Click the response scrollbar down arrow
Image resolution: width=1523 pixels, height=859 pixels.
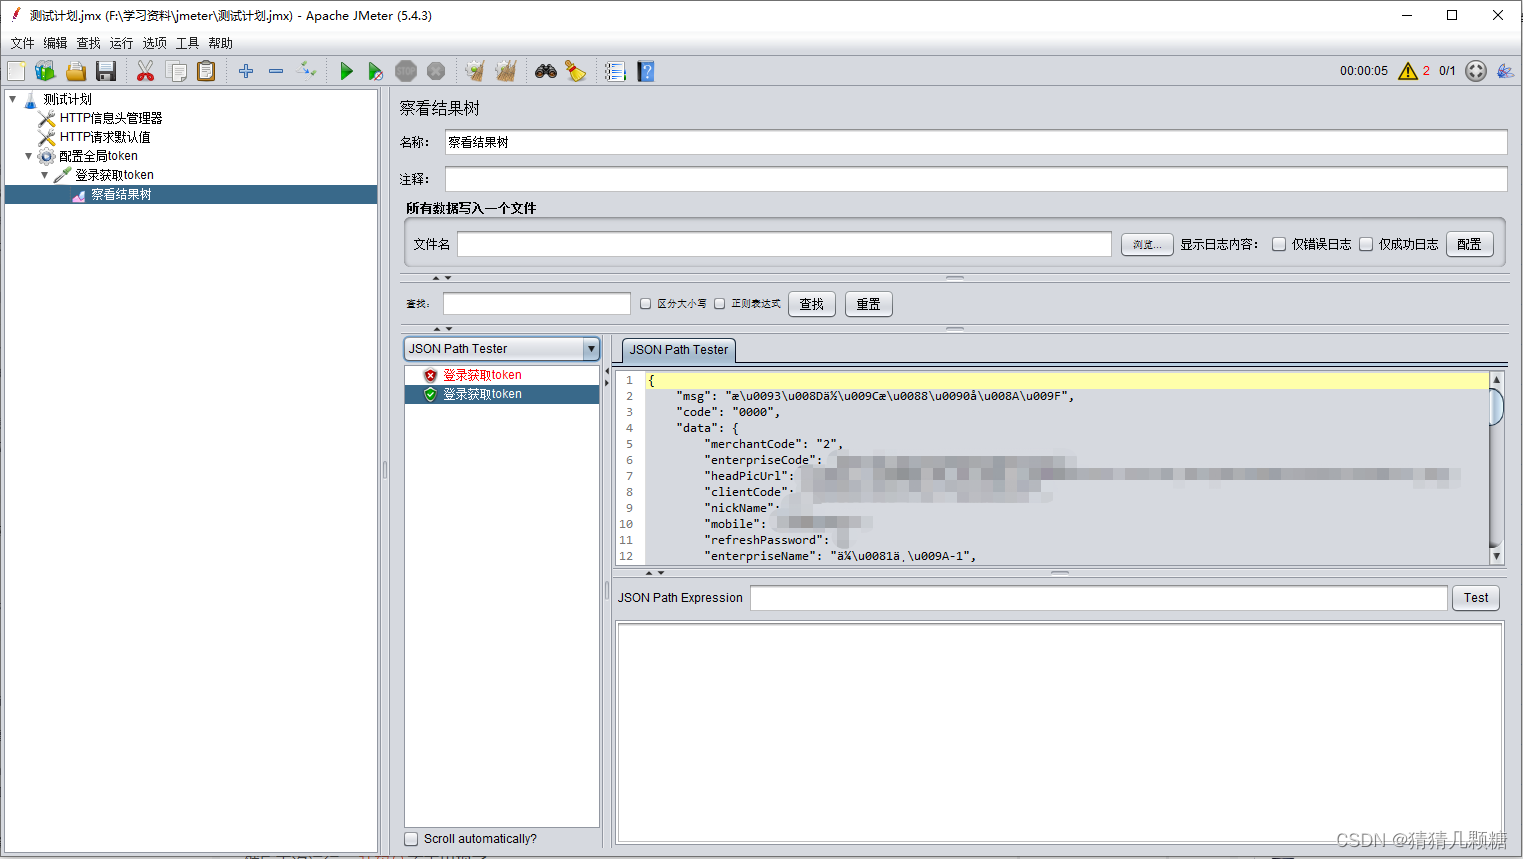(x=1496, y=556)
